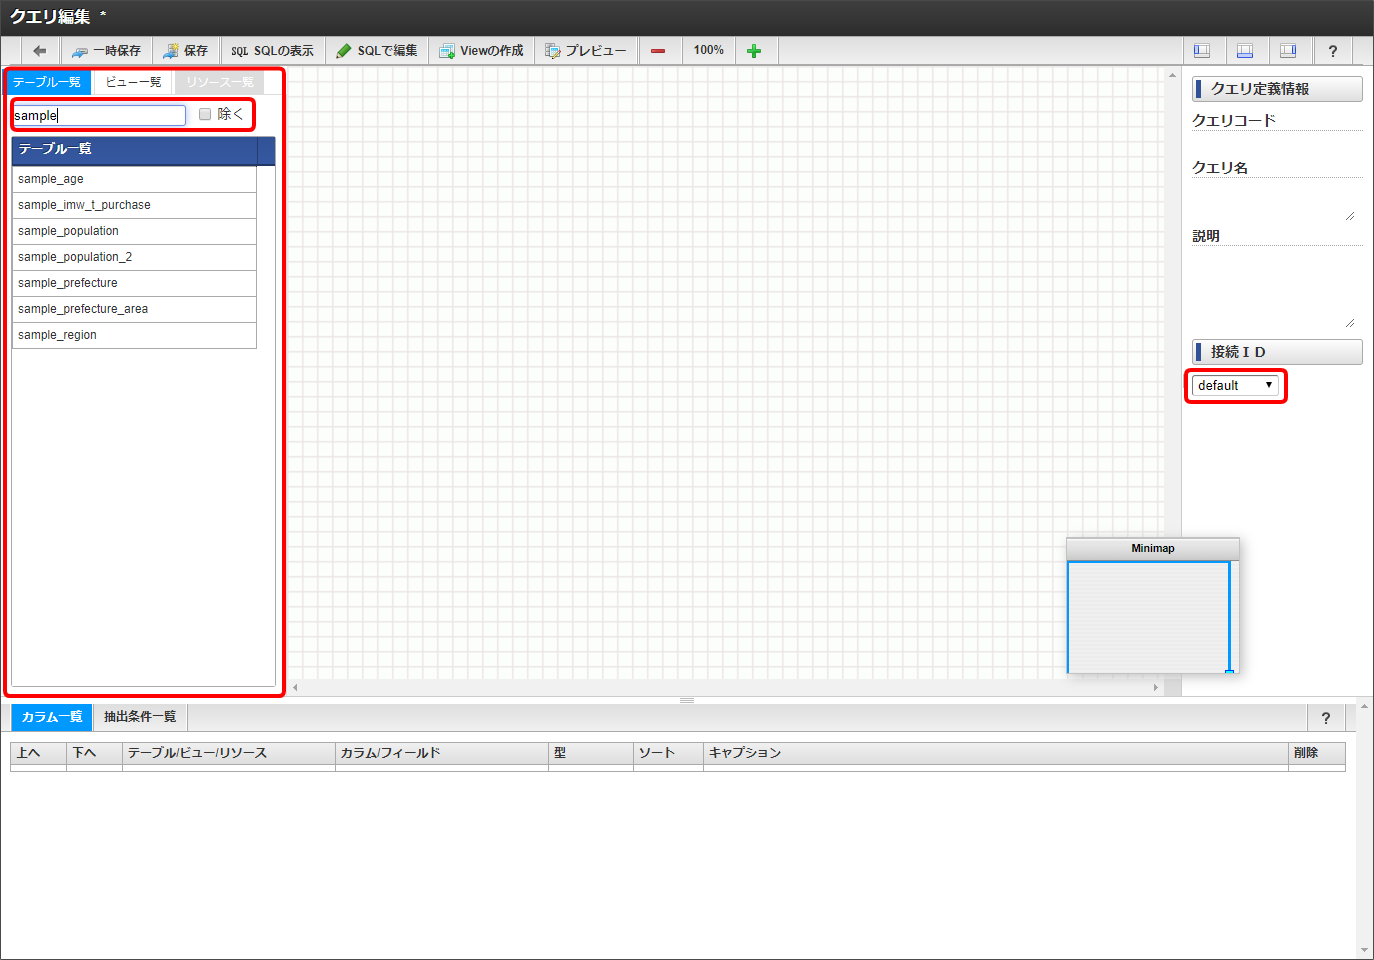Click the 保存 save button
This screenshot has height=960, width=1374.
point(186,51)
